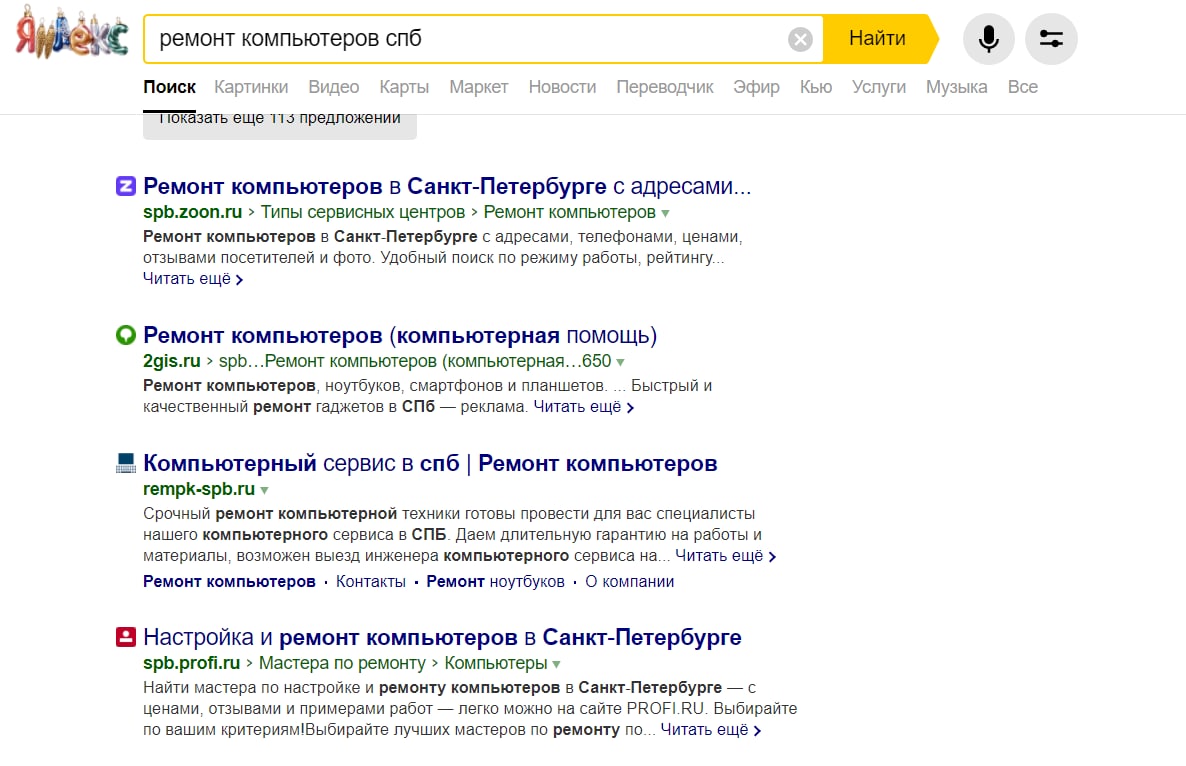Open the О компании sitelink

tap(629, 581)
